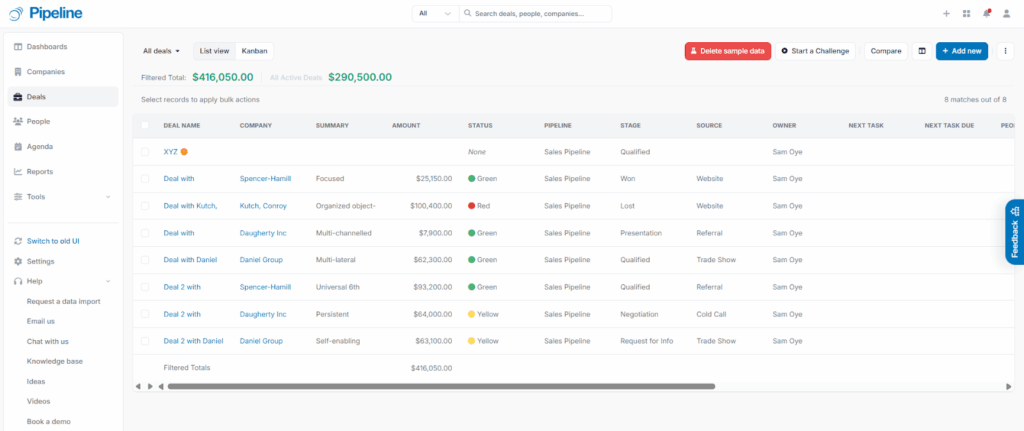Go to Reports in the sidebar
Viewport: 1024px width, 431px height.
click(x=40, y=171)
